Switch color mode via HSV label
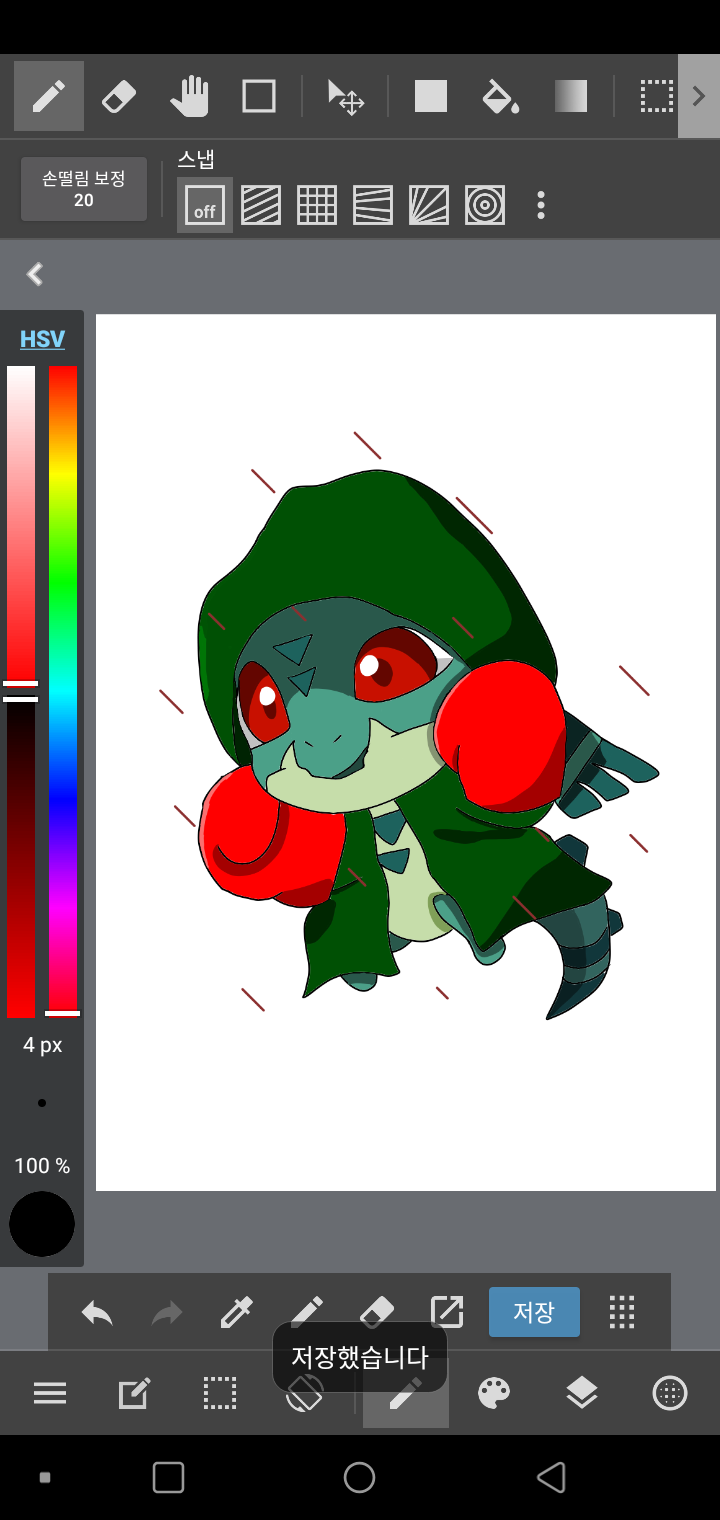 coord(42,339)
